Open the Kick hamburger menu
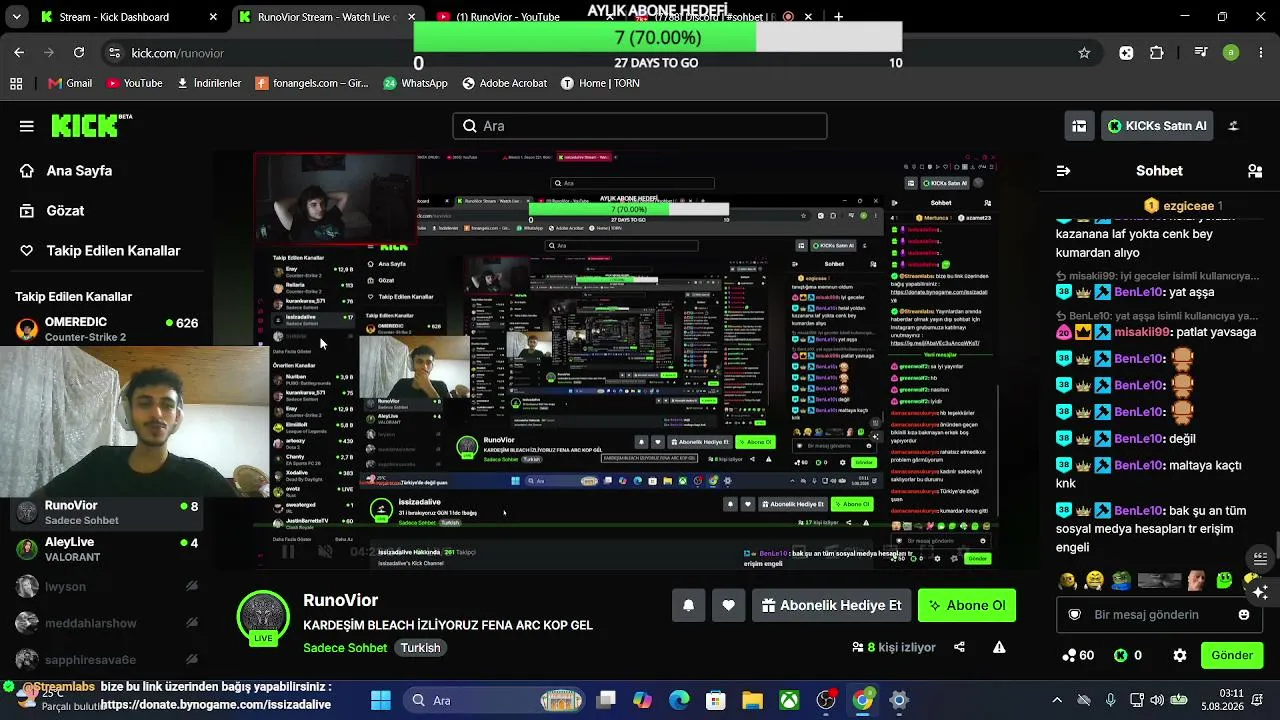1280x720 pixels. point(27,126)
